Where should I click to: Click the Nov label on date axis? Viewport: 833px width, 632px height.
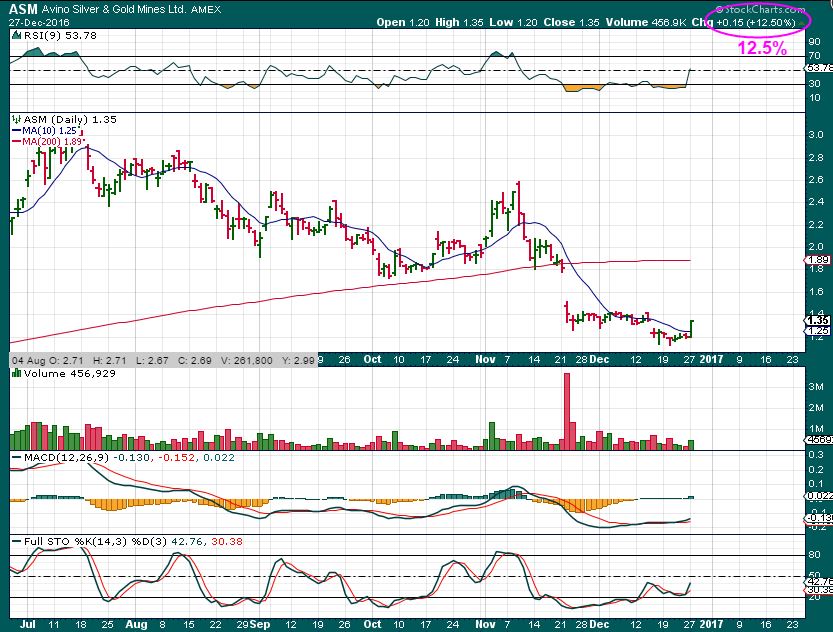pyautogui.click(x=486, y=358)
